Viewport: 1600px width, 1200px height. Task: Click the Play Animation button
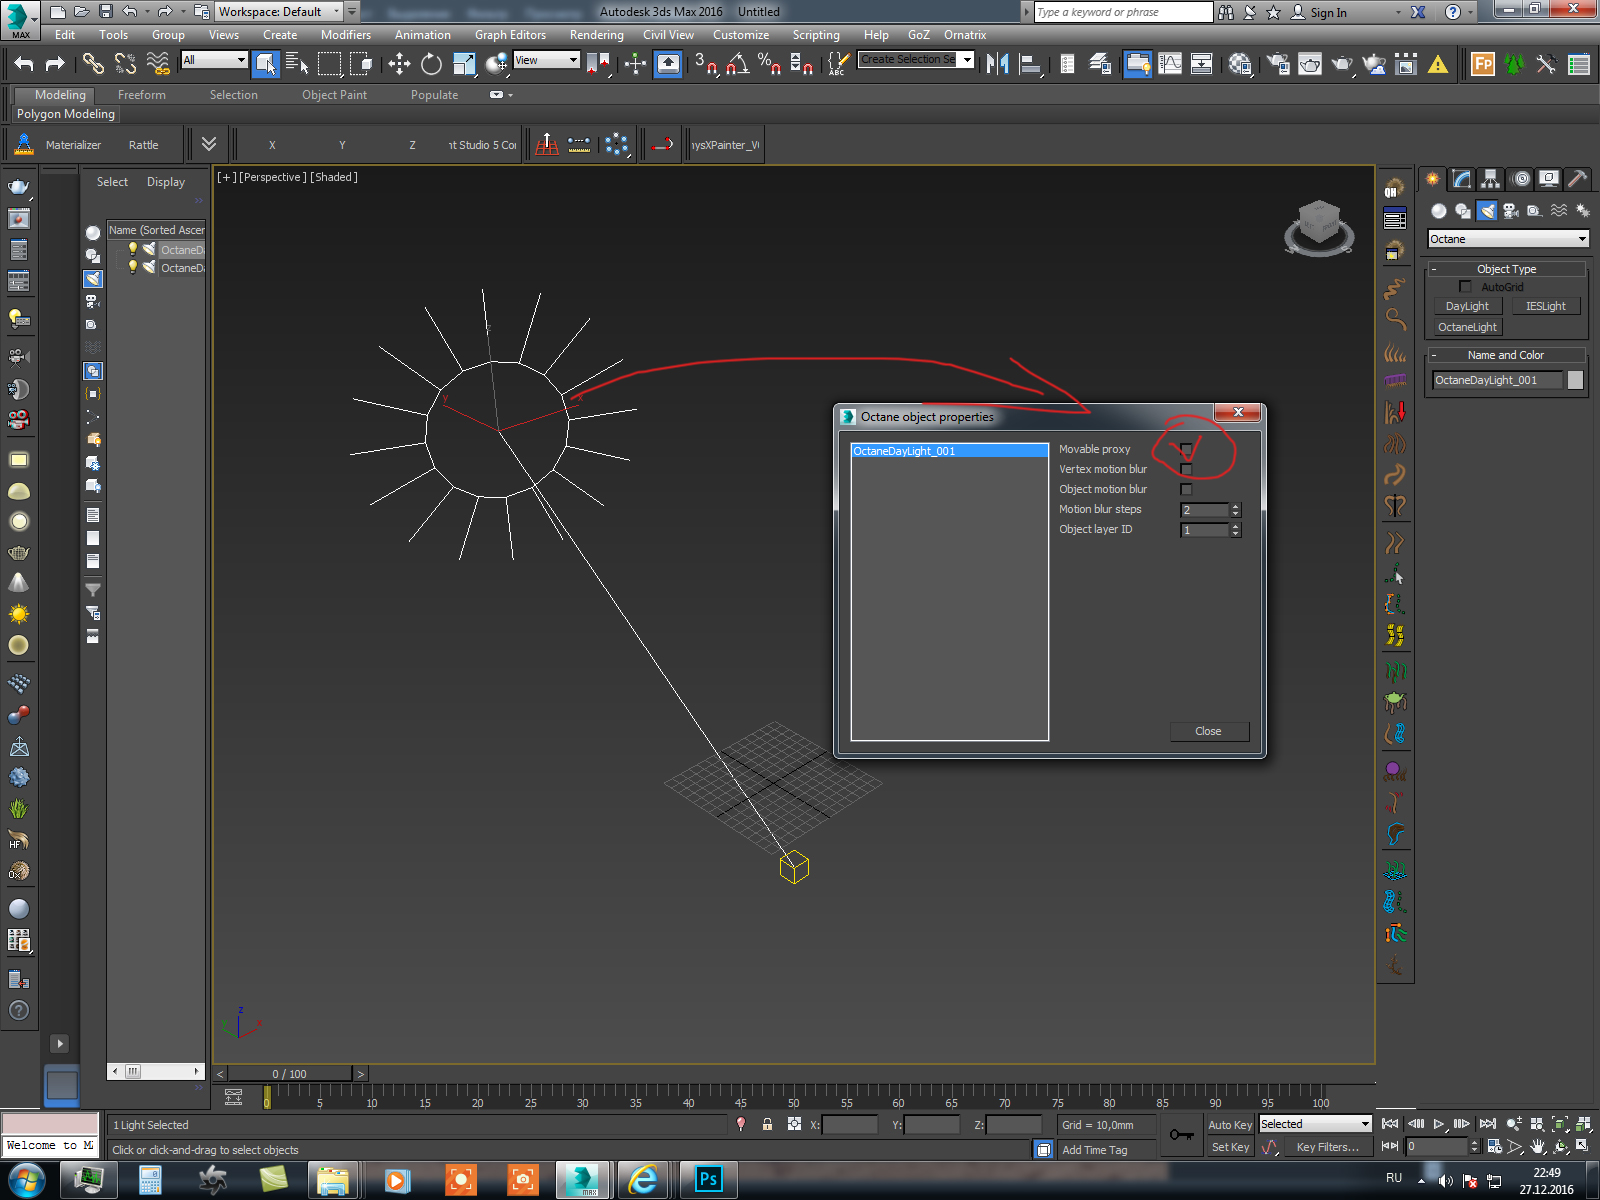coord(1439,1124)
